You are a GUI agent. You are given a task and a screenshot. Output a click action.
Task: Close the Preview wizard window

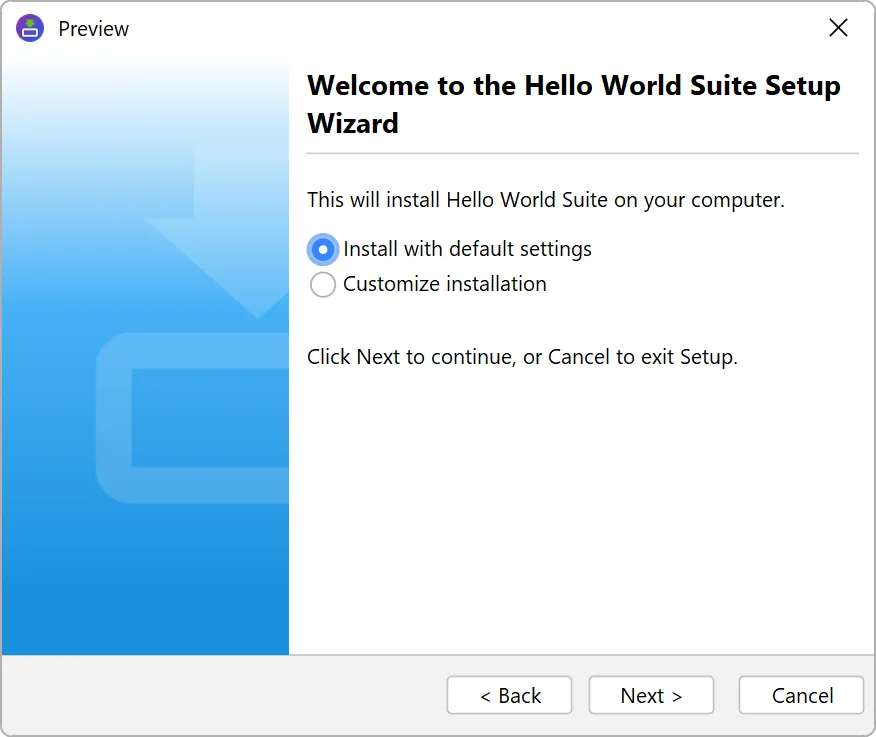(838, 28)
